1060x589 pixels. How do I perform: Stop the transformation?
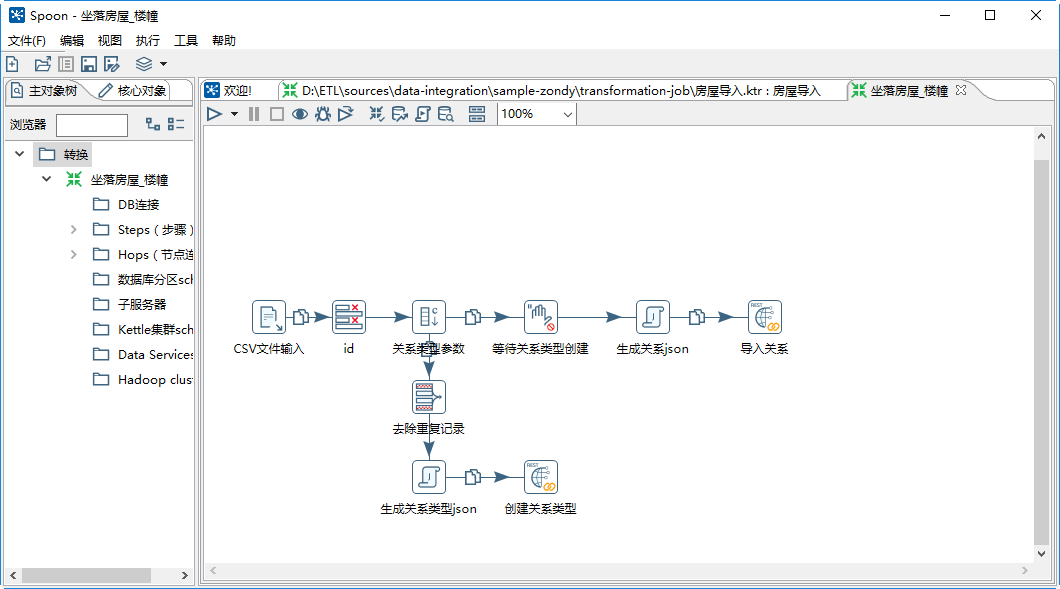[x=276, y=114]
